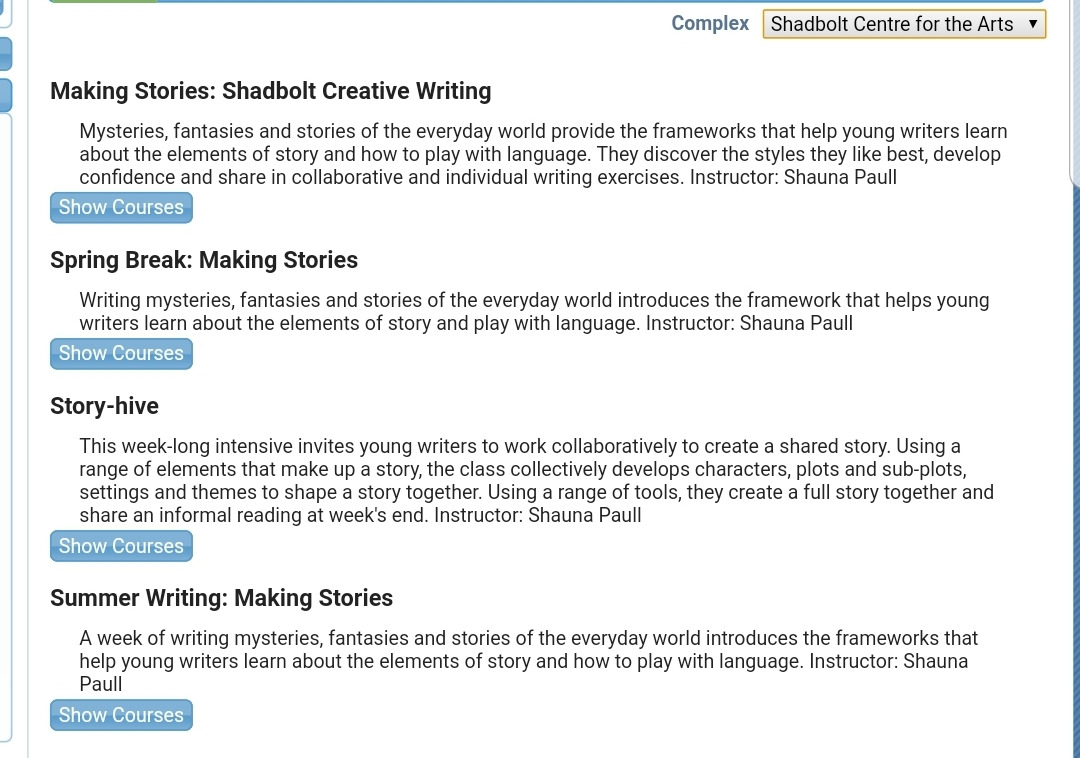The image size is (1080, 758).
Task: Click the Story-hive heading
Action: pos(104,406)
